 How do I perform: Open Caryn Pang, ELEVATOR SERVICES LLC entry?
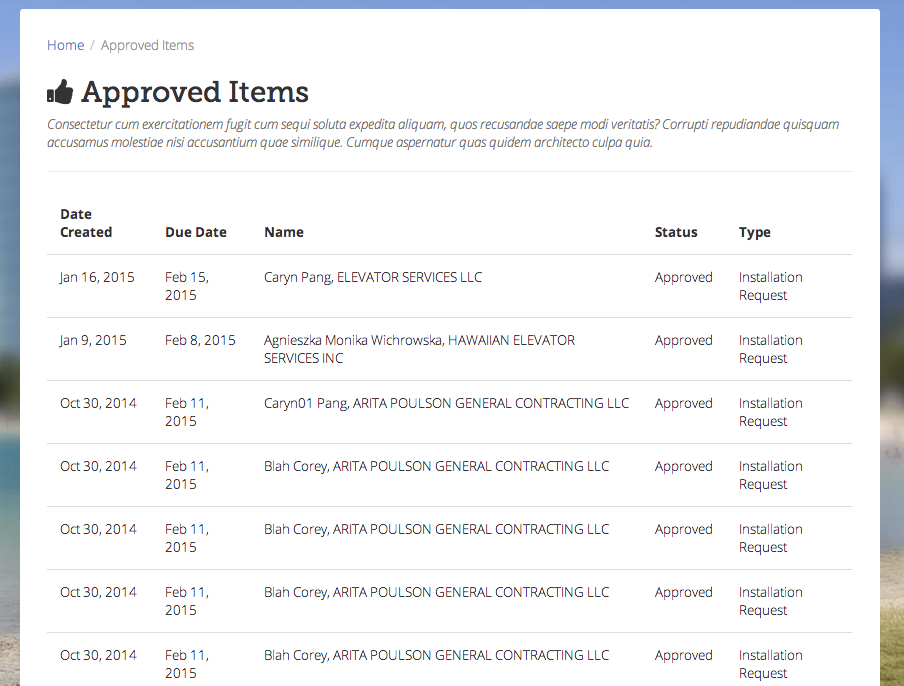point(372,277)
